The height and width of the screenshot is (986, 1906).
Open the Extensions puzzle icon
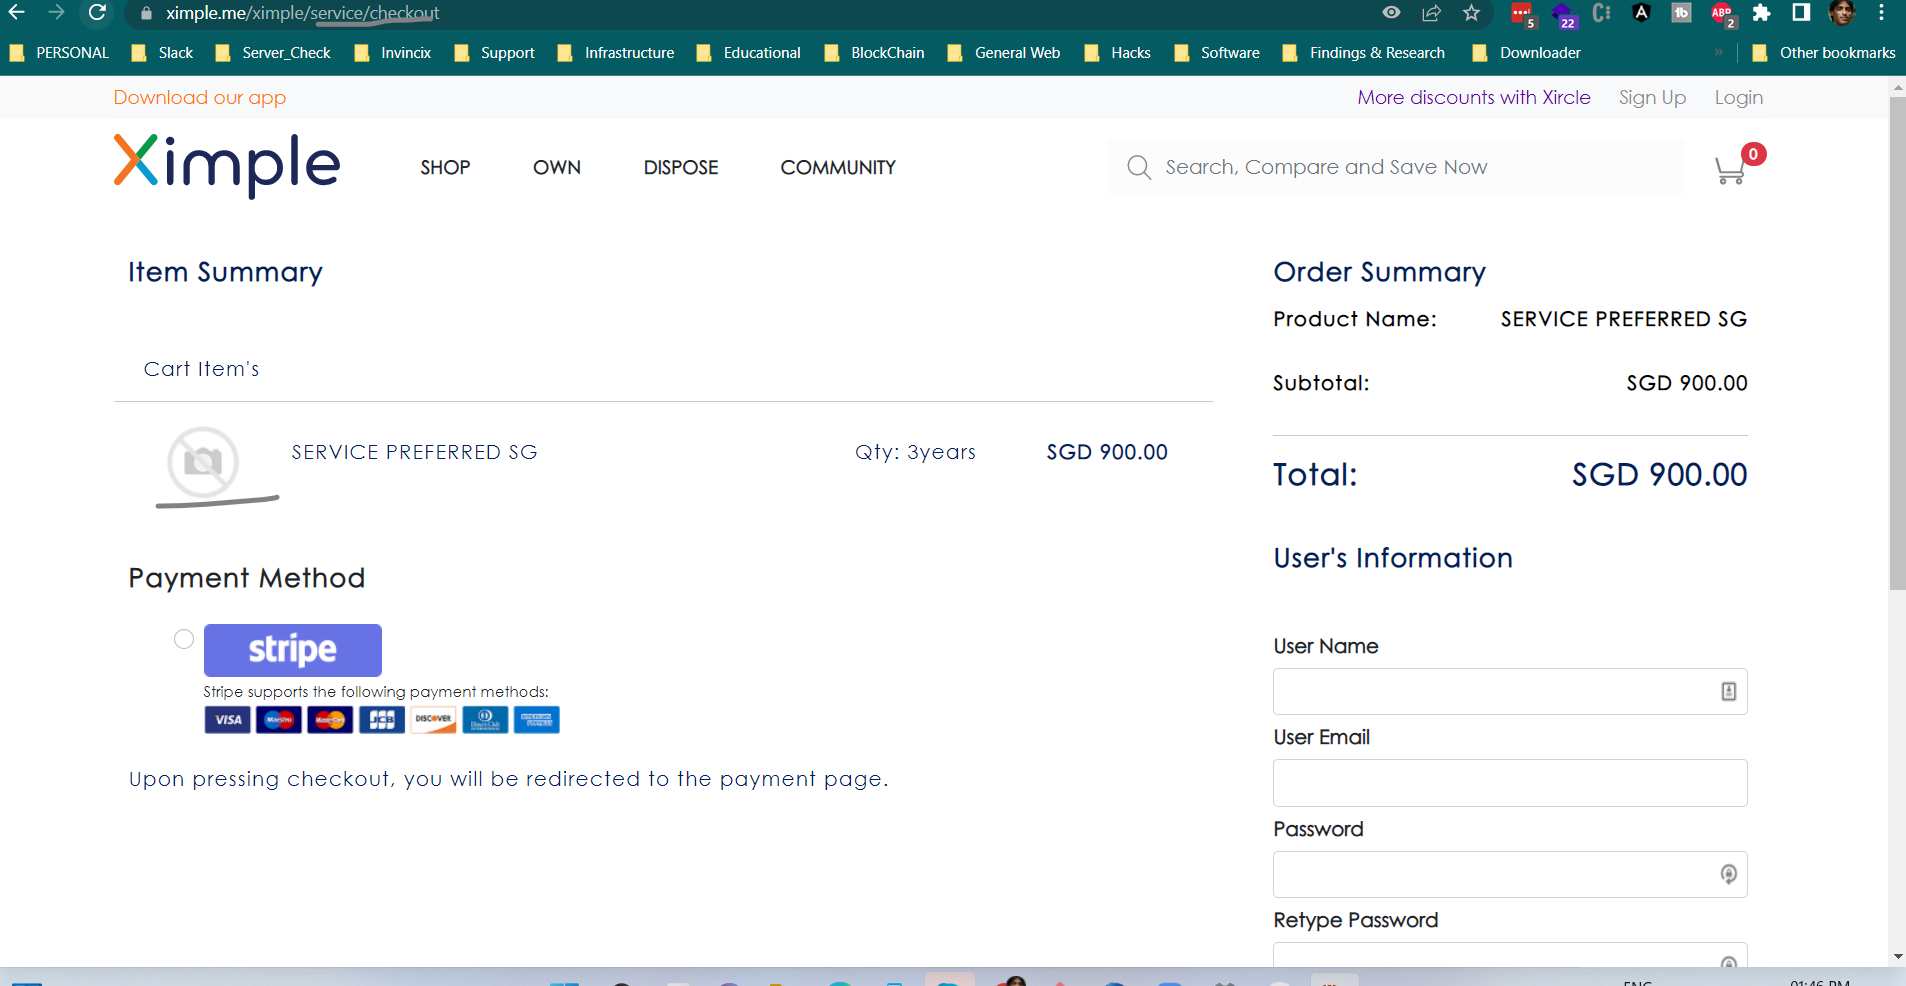pyautogui.click(x=1761, y=13)
